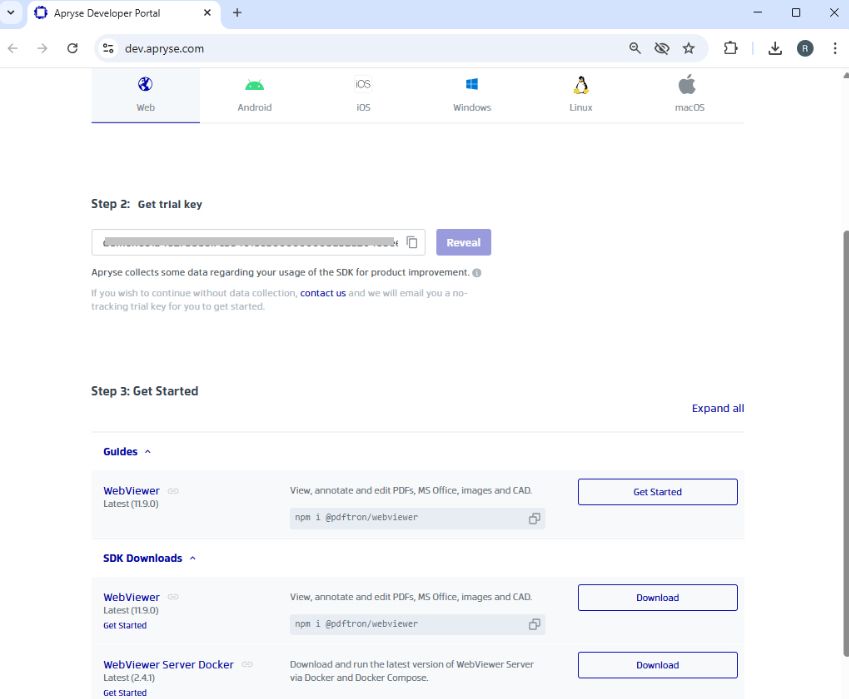
Task: Open the browser extensions menu
Action: tap(730, 48)
